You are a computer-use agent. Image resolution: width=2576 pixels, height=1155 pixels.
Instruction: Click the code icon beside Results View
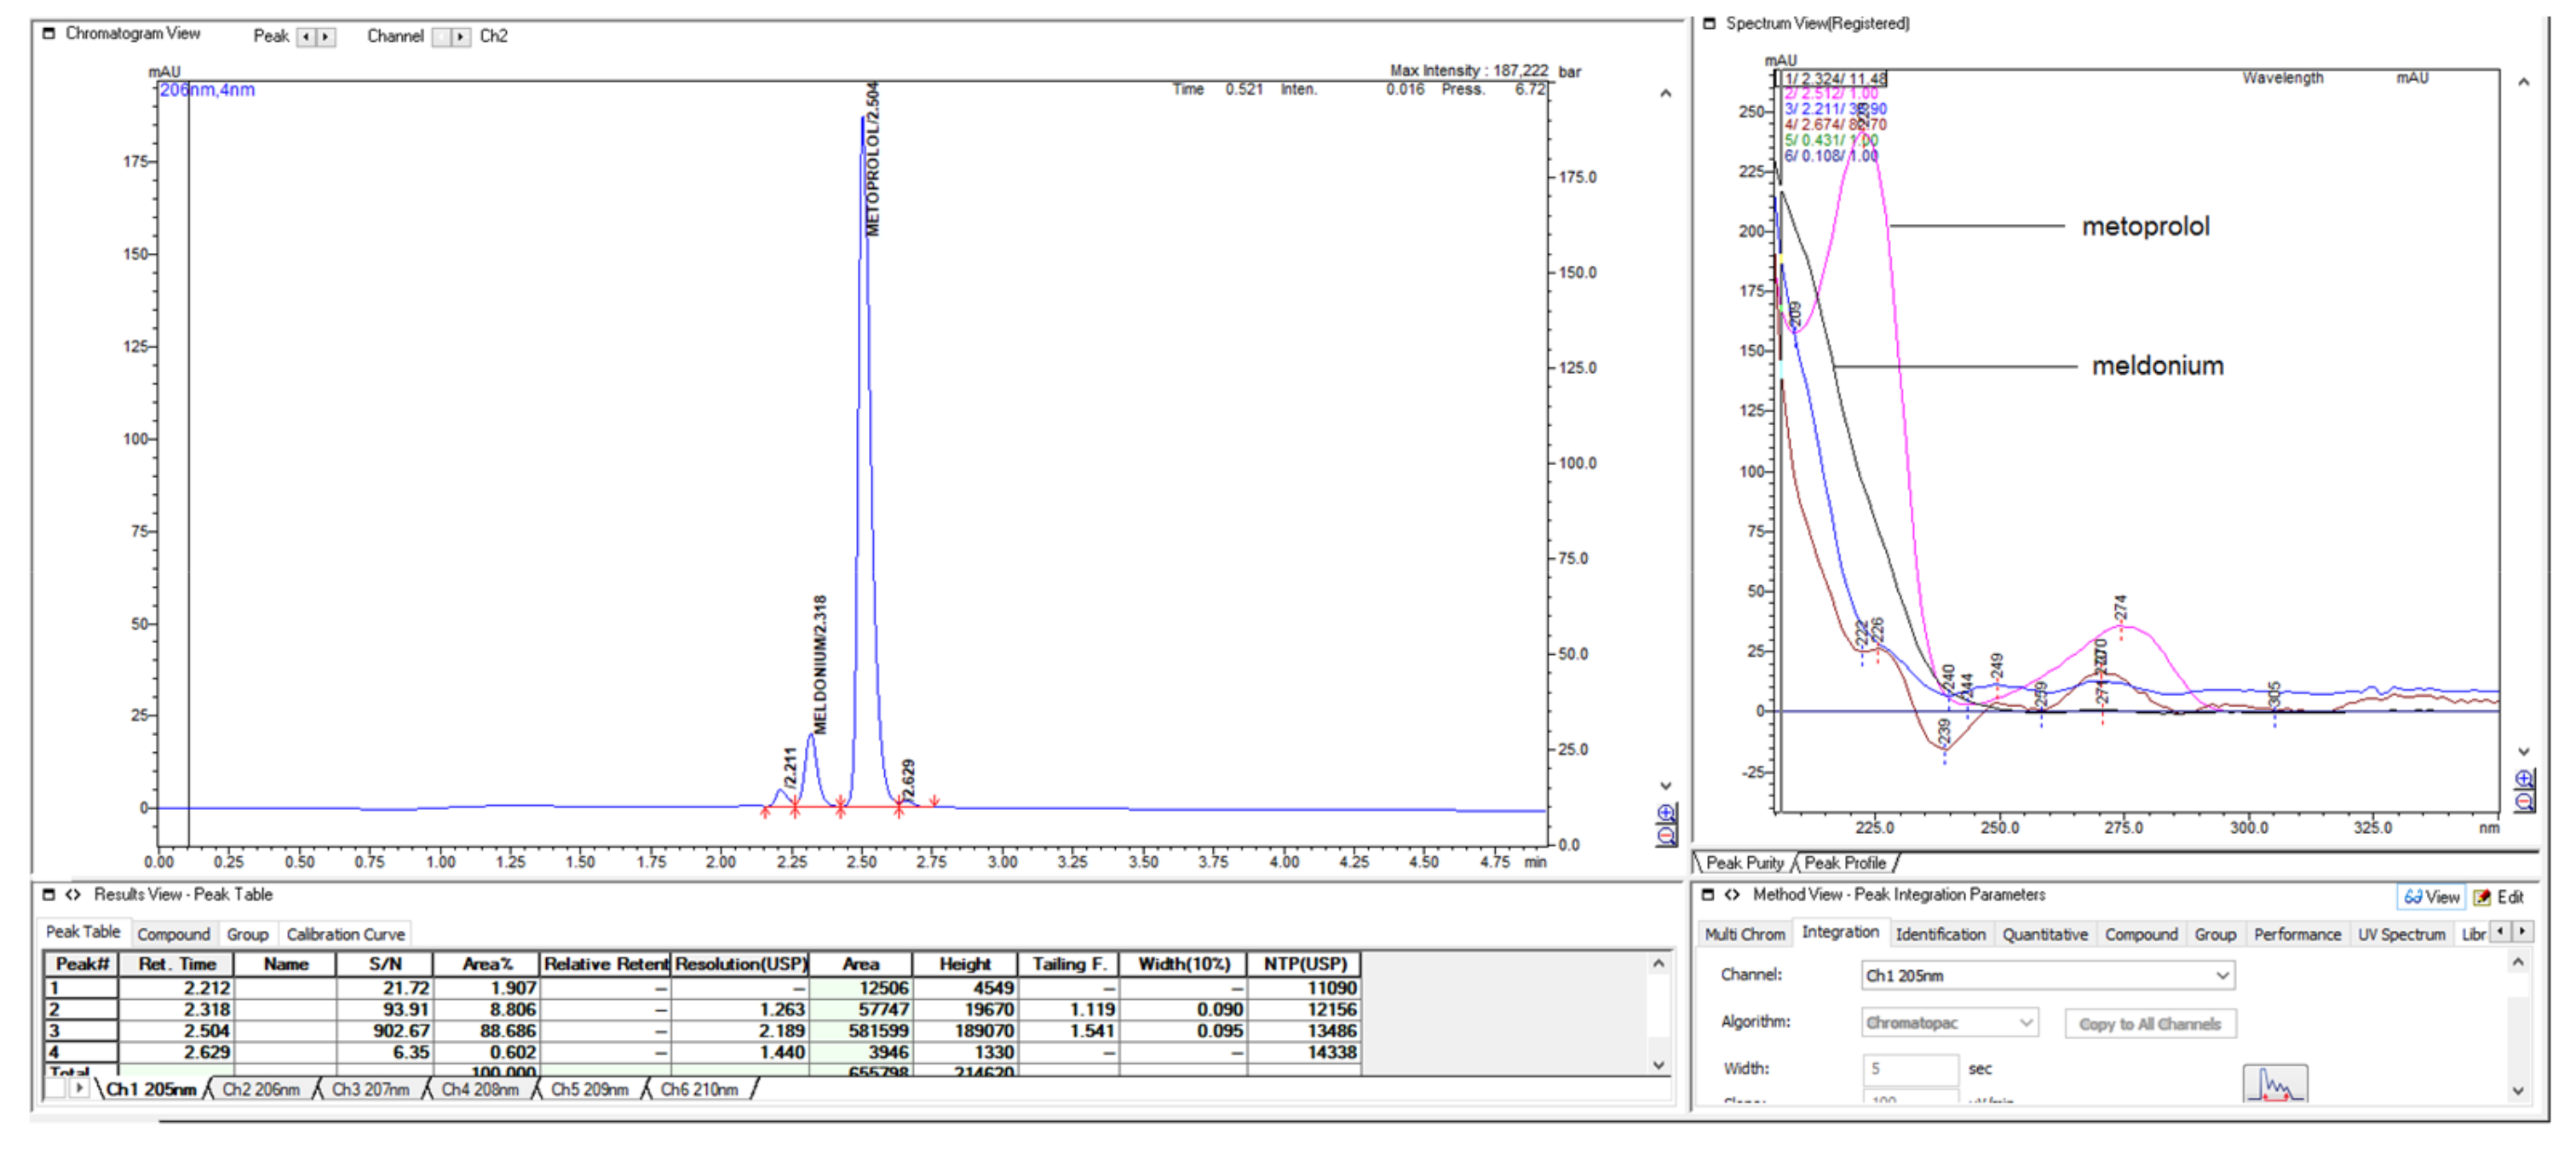72,894
